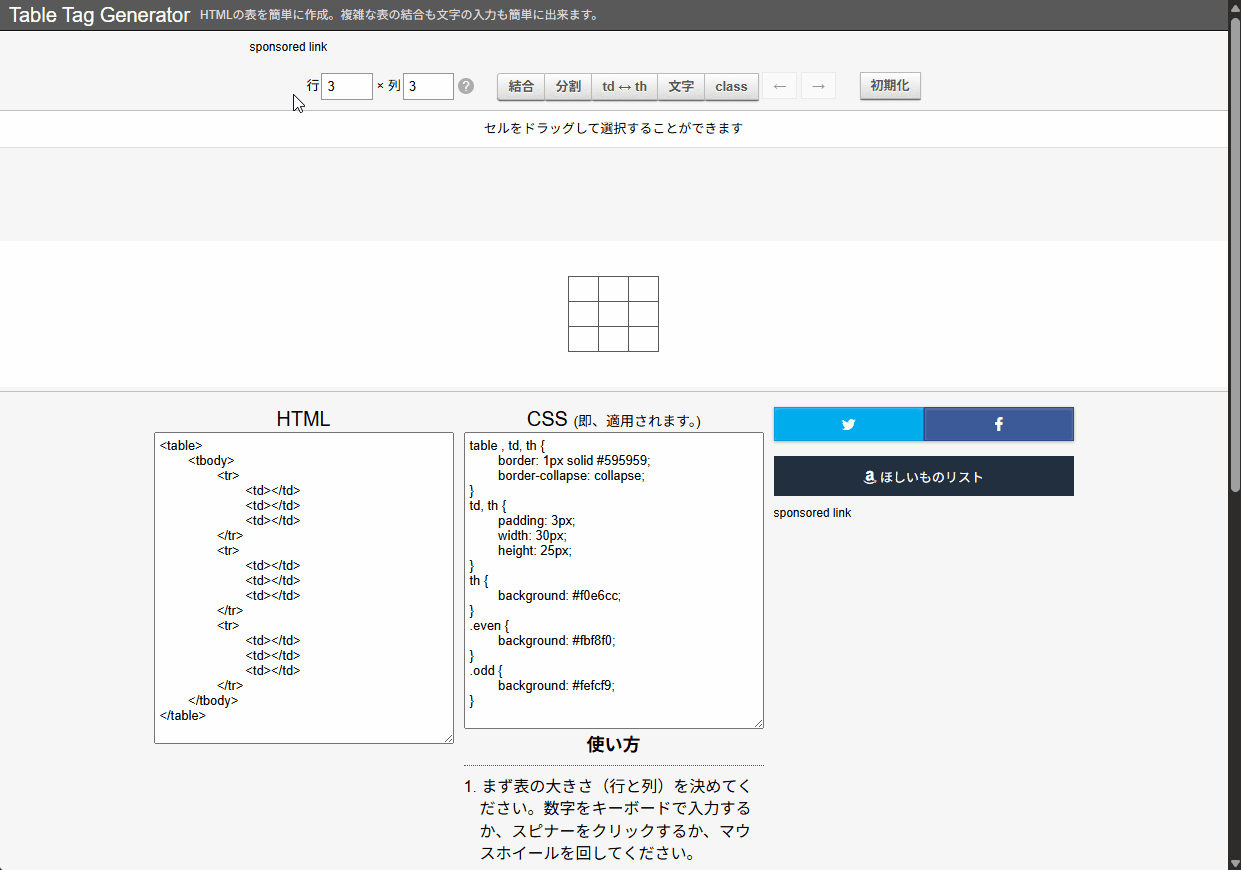This screenshot has width=1241, height=870.
Task: Reset the table with 初期化 button
Action: (890, 86)
